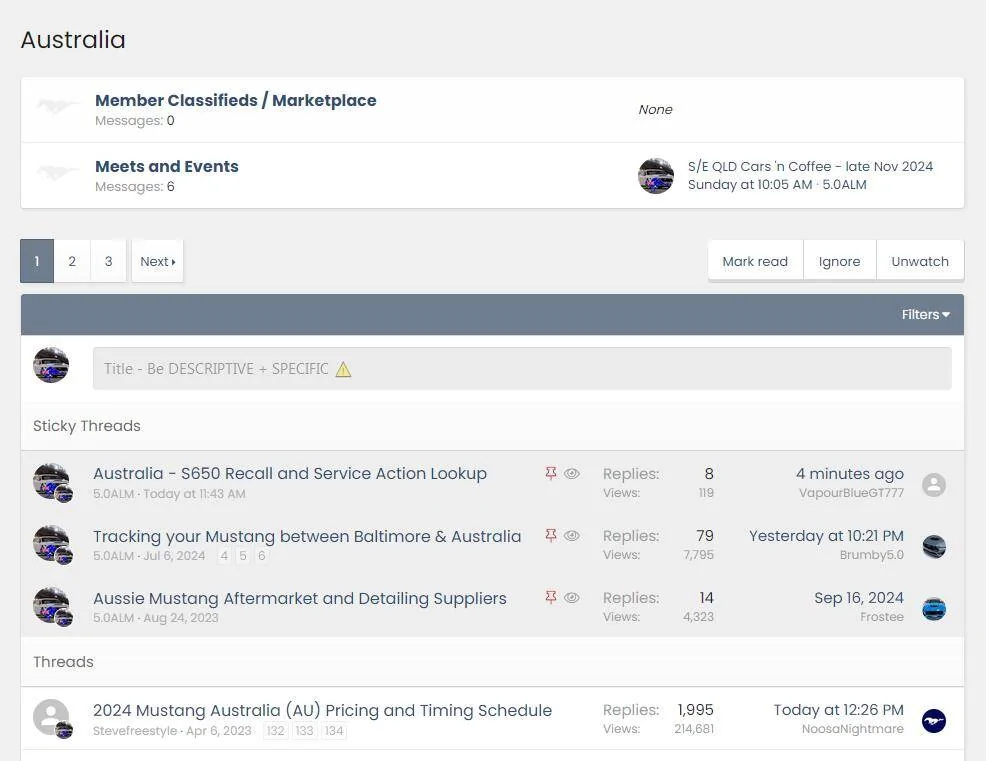Open Aussie Mustang Aftermarket and Detailing Suppliers thread

pyautogui.click(x=300, y=598)
